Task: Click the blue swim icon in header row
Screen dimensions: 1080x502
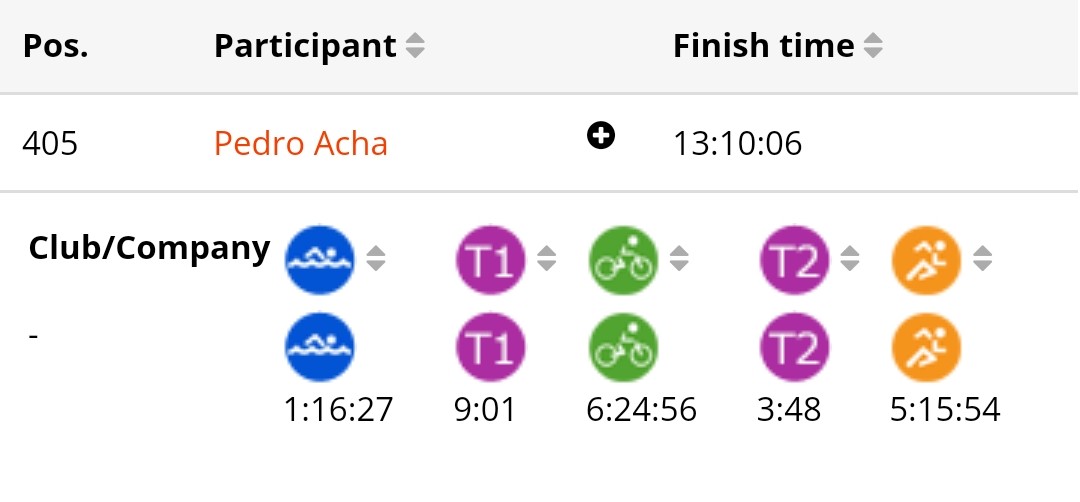Action: 320,260
